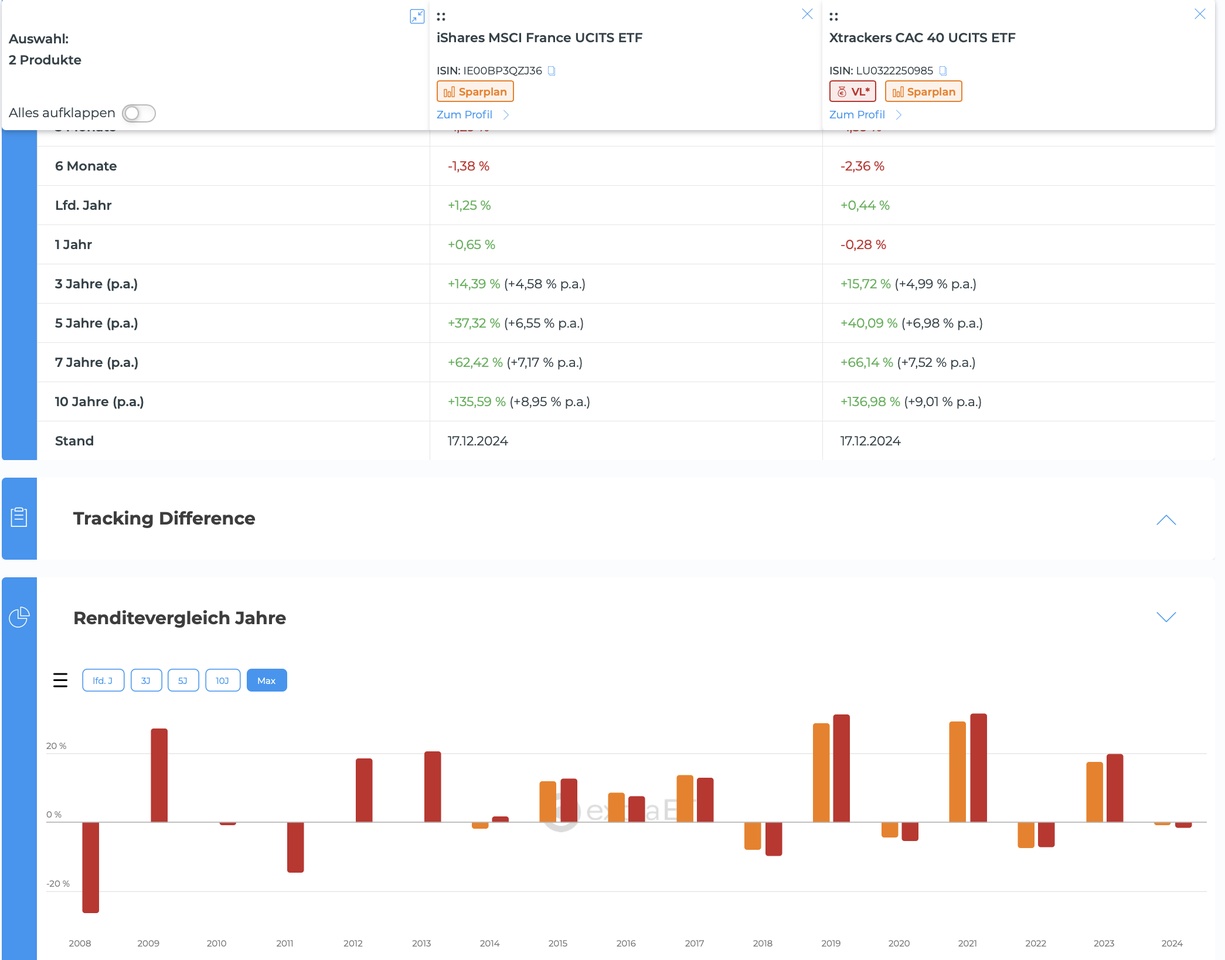
Task: Click the iShares MSCI France UCITS ETF title
Action: 540,38
